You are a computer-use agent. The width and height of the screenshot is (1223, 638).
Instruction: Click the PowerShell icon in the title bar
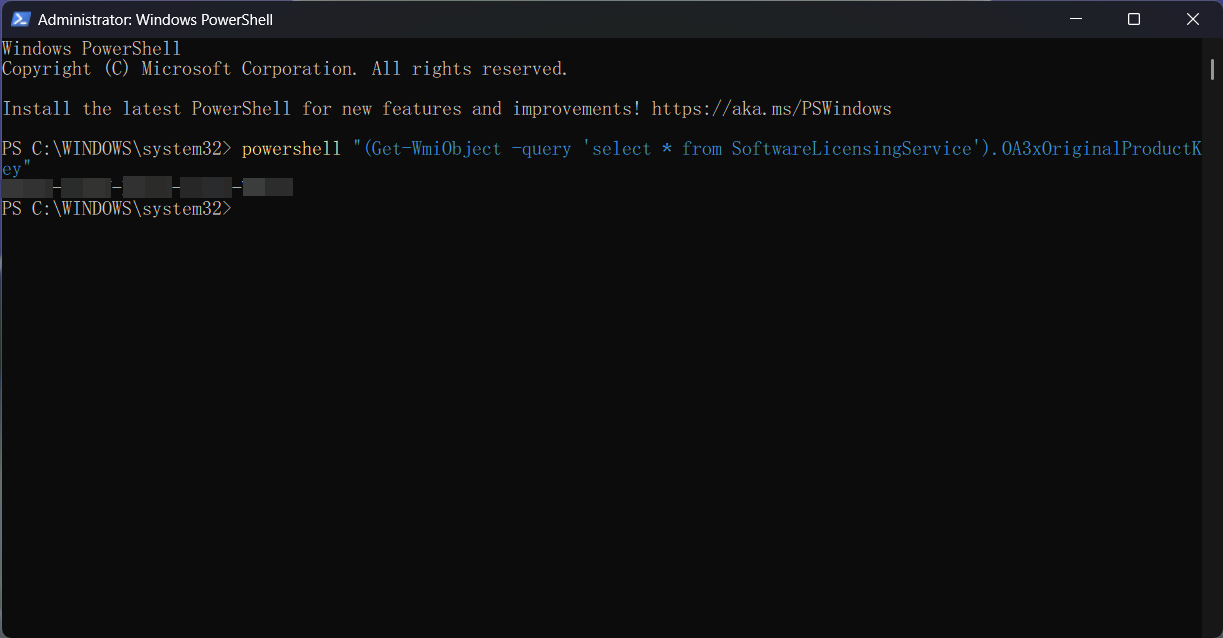(x=20, y=18)
